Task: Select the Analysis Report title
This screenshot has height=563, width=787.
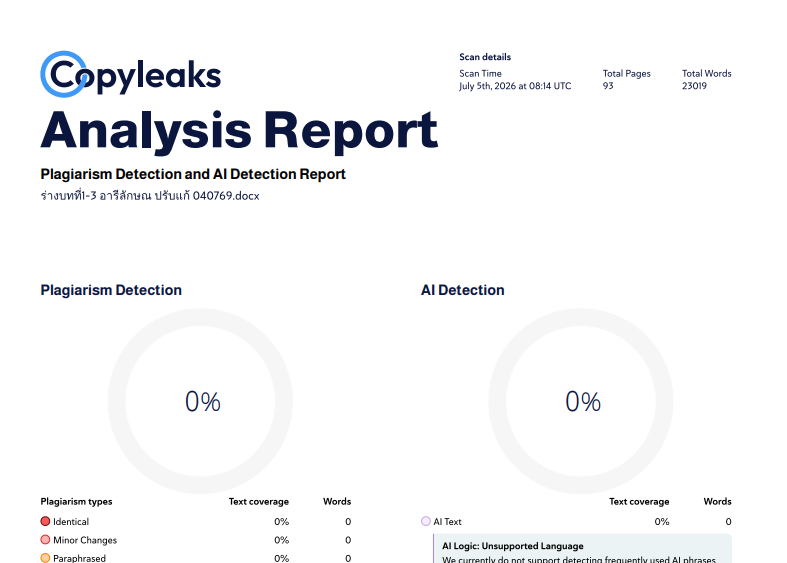Action: pos(239,131)
